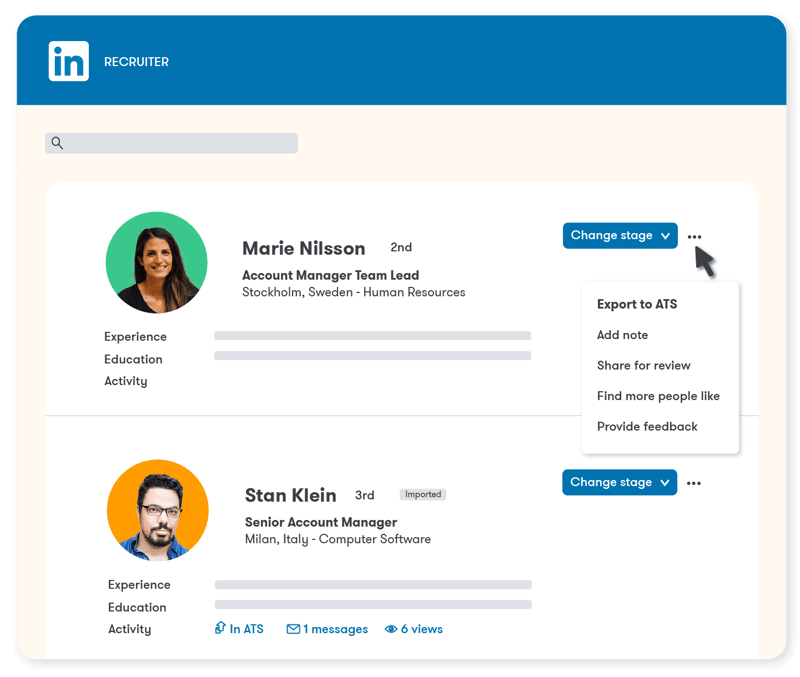Image resolution: width=800 pixels, height=677 pixels.
Task: Toggle the Imported badge on Stan Klein
Action: [x=422, y=494]
